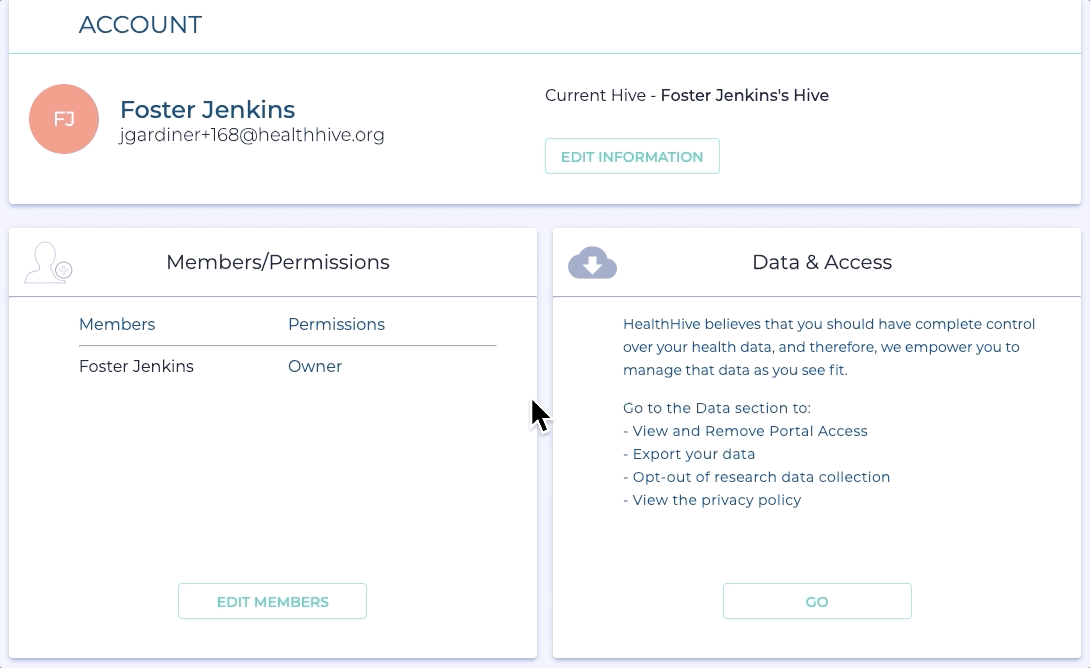This screenshot has width=1090, height=668.
Task: Click the FJ profile avatar circle
Action: [64, 119]
